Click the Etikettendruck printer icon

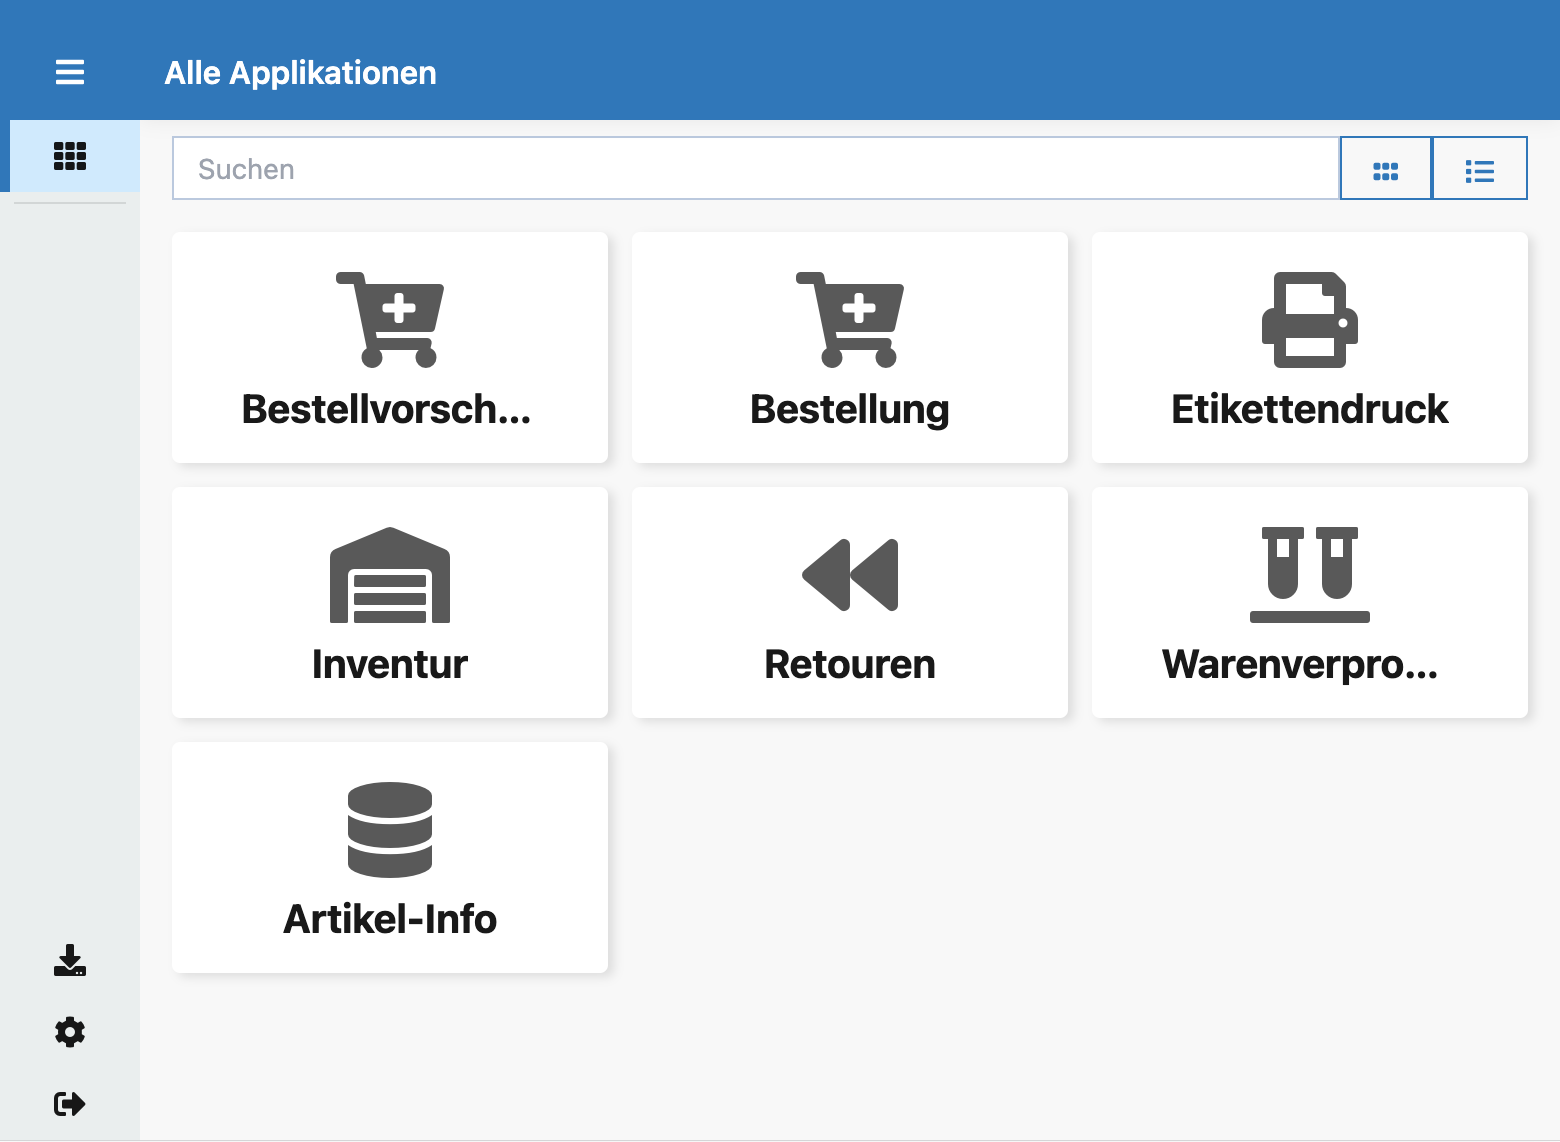click(1310, 320)
